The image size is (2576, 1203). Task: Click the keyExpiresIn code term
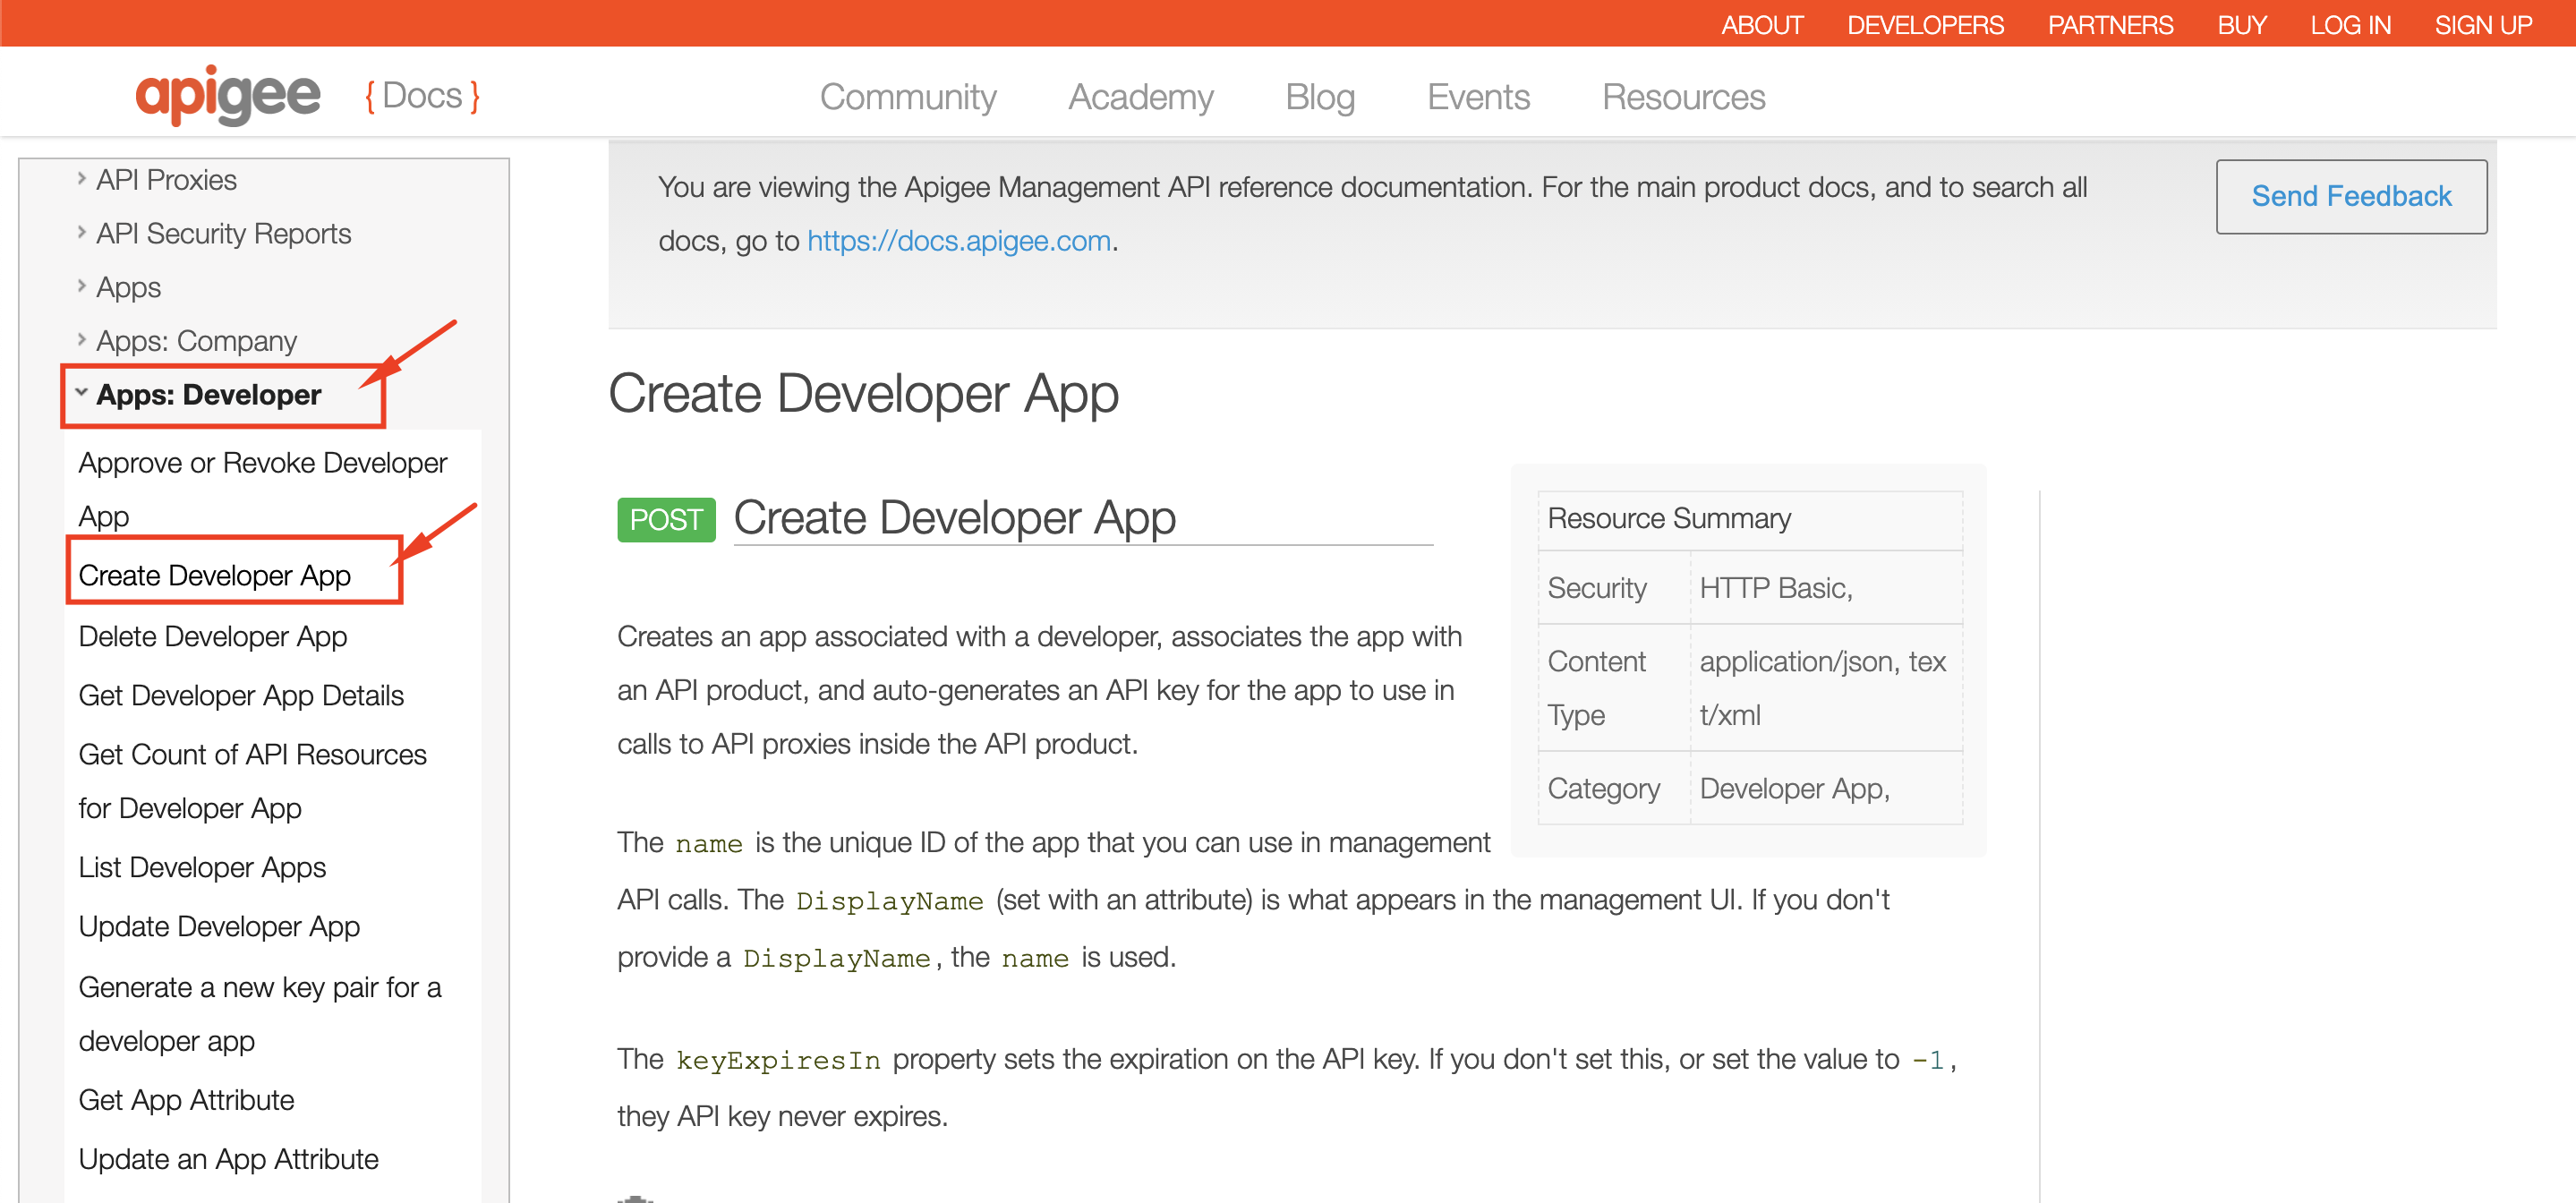[778, 1060]
